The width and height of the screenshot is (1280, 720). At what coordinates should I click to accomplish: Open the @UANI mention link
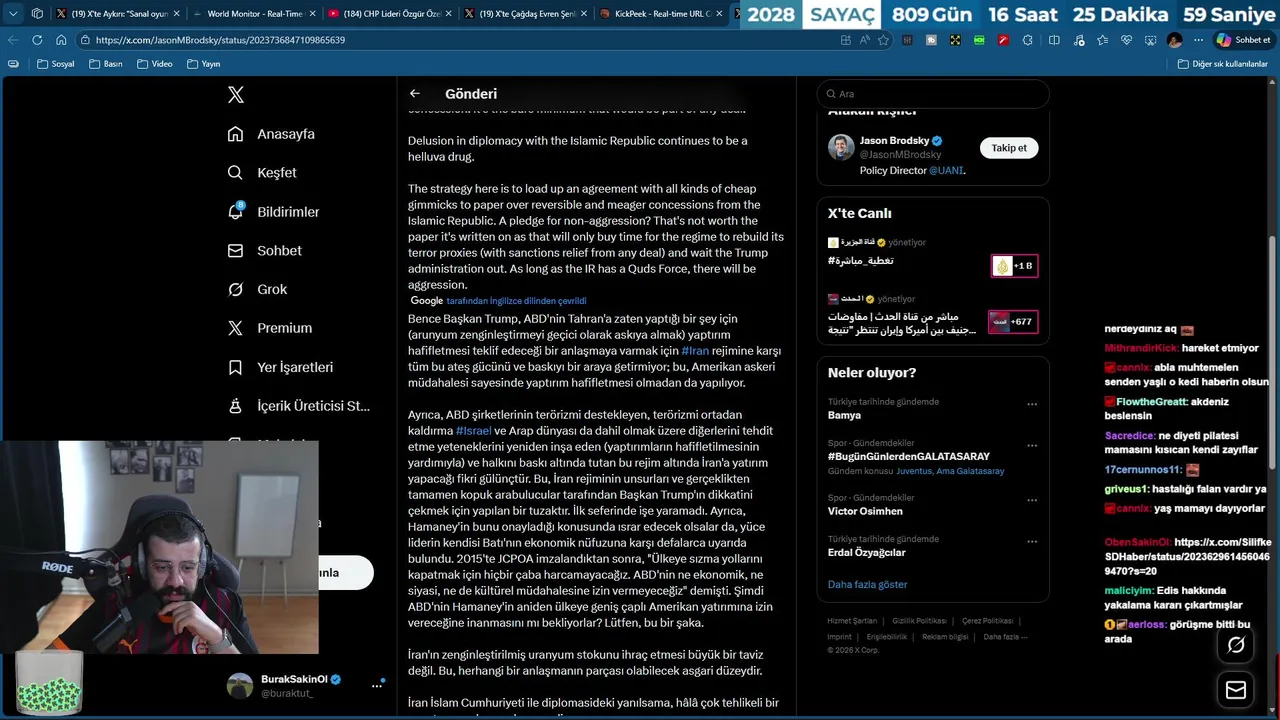coord(945,171)
